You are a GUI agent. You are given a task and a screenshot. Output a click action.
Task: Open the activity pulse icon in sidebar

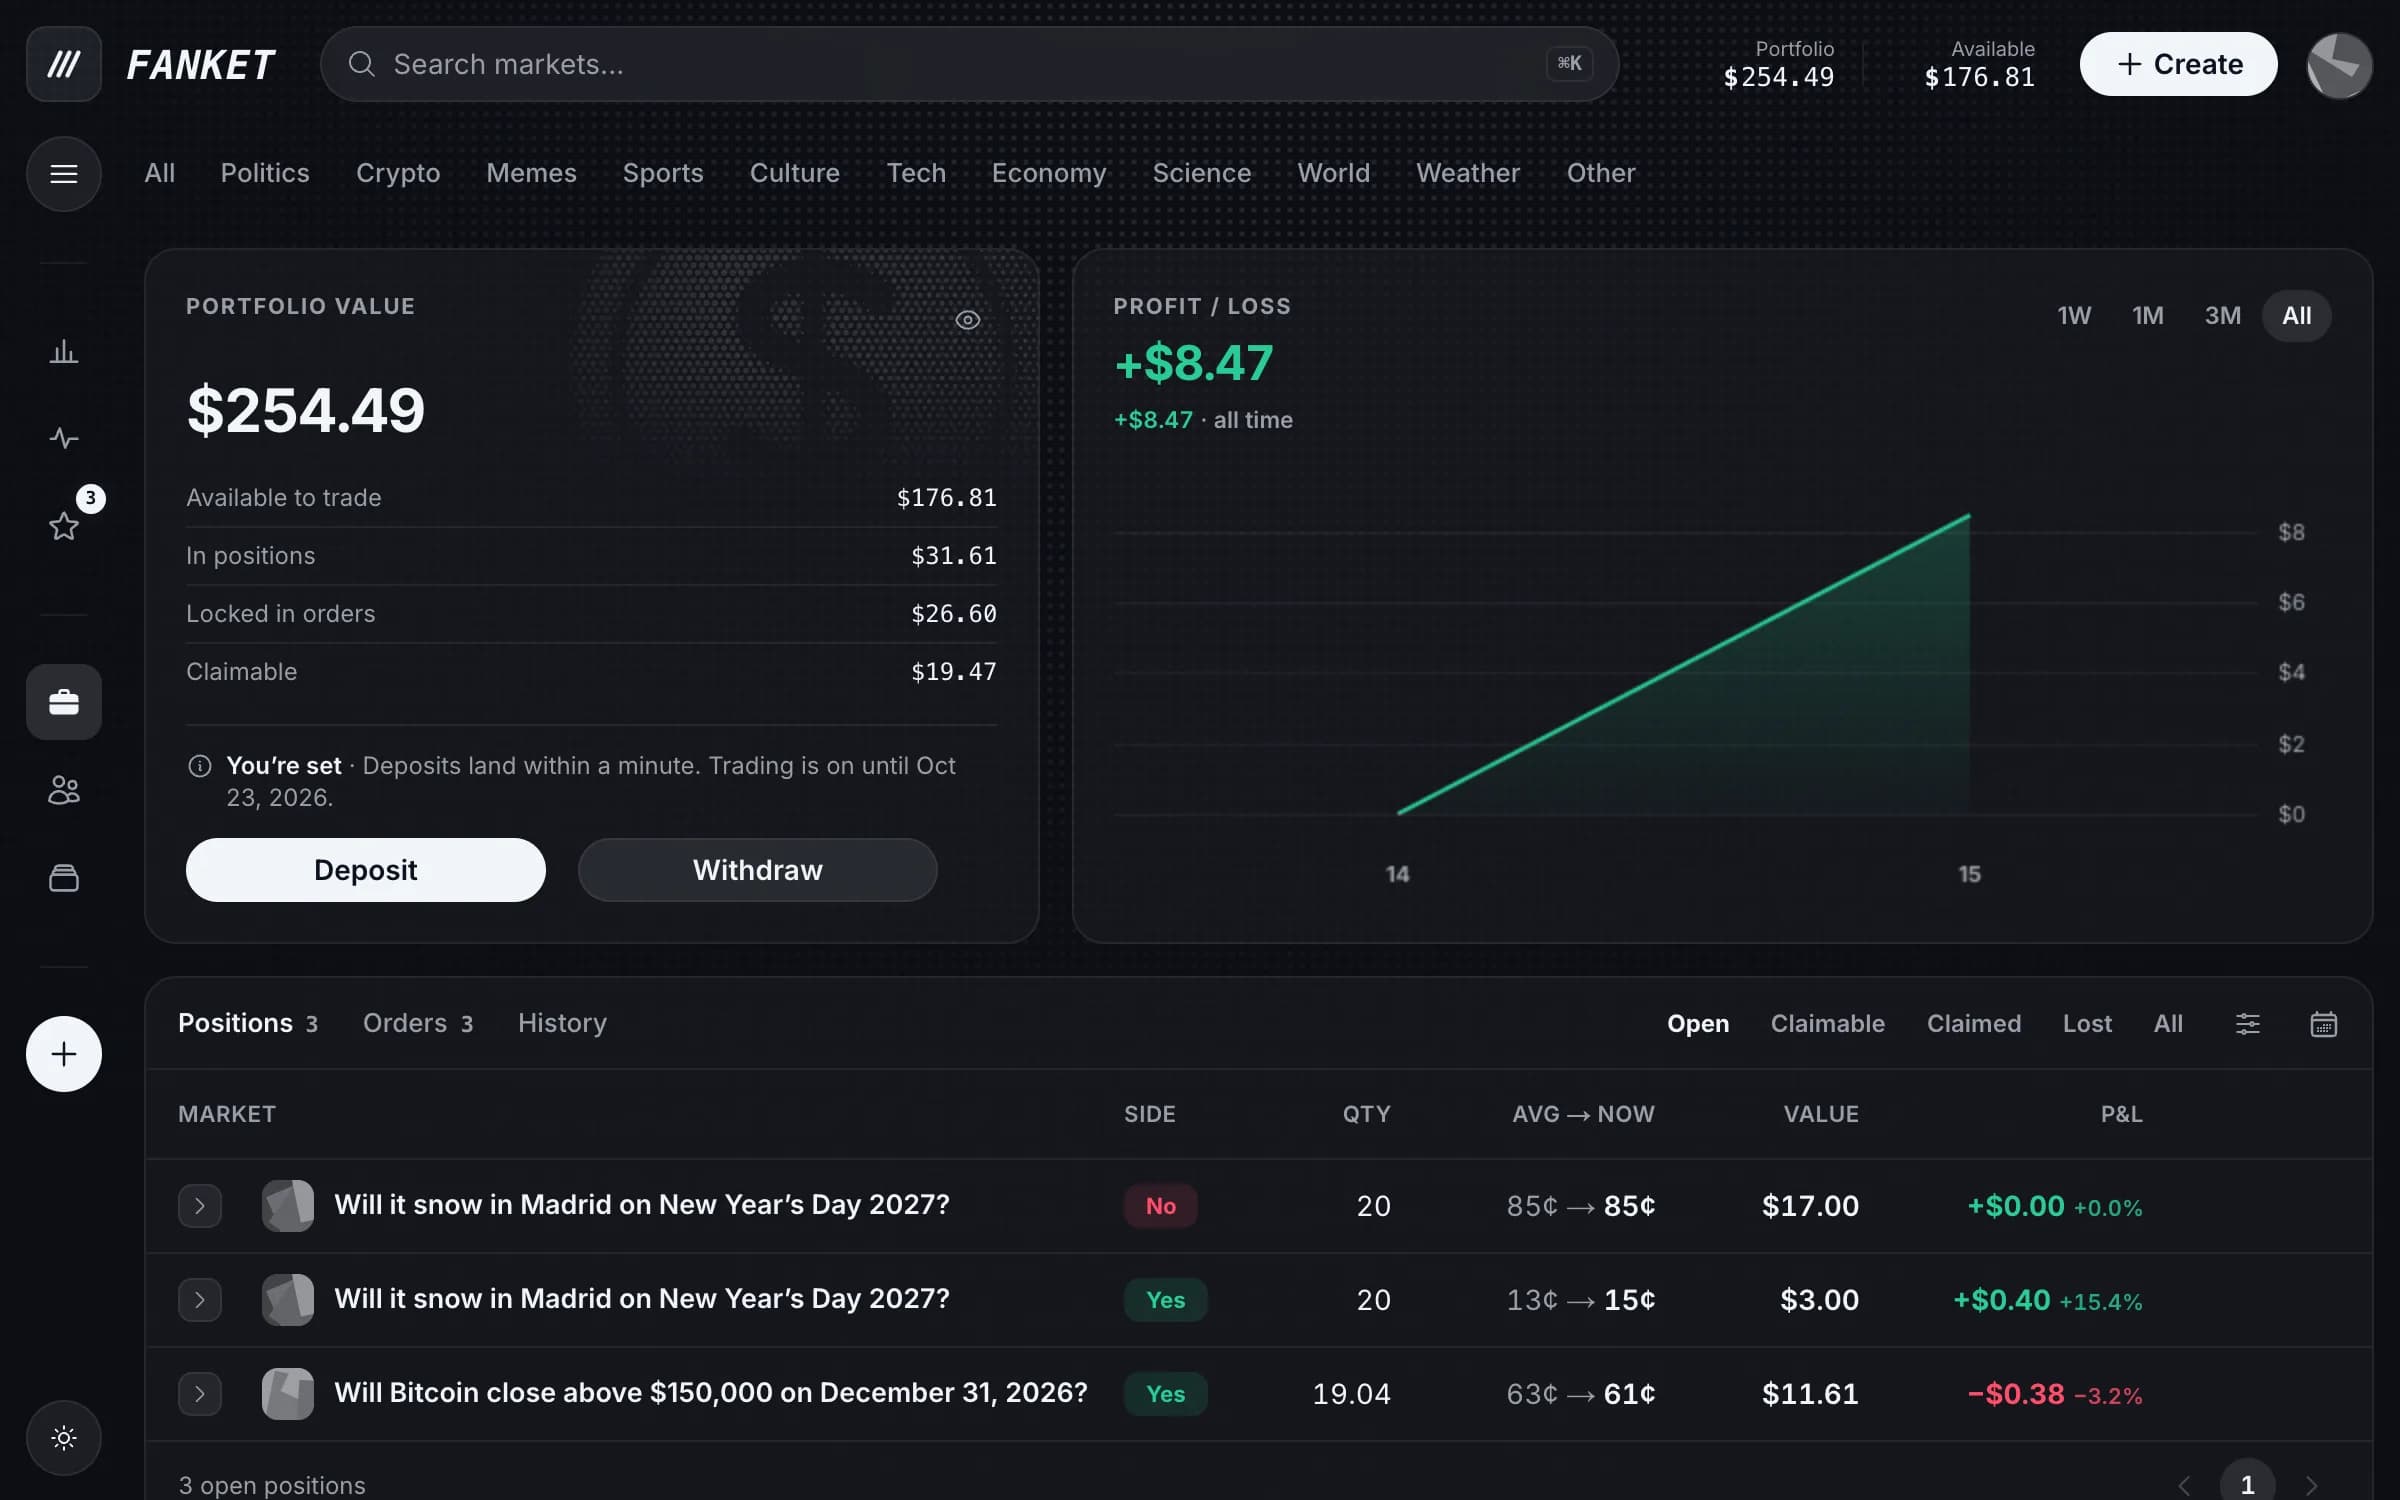[64, 438]
